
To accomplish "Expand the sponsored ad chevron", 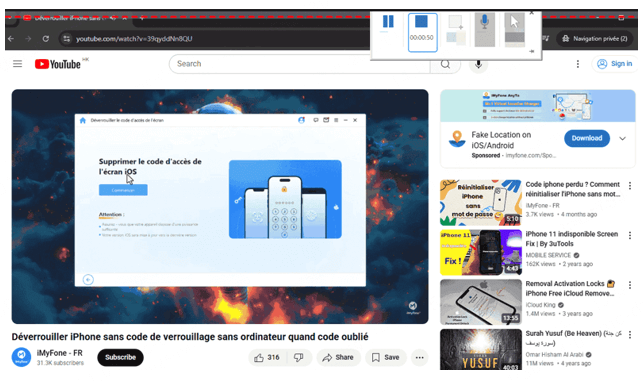I will point(622,138).
